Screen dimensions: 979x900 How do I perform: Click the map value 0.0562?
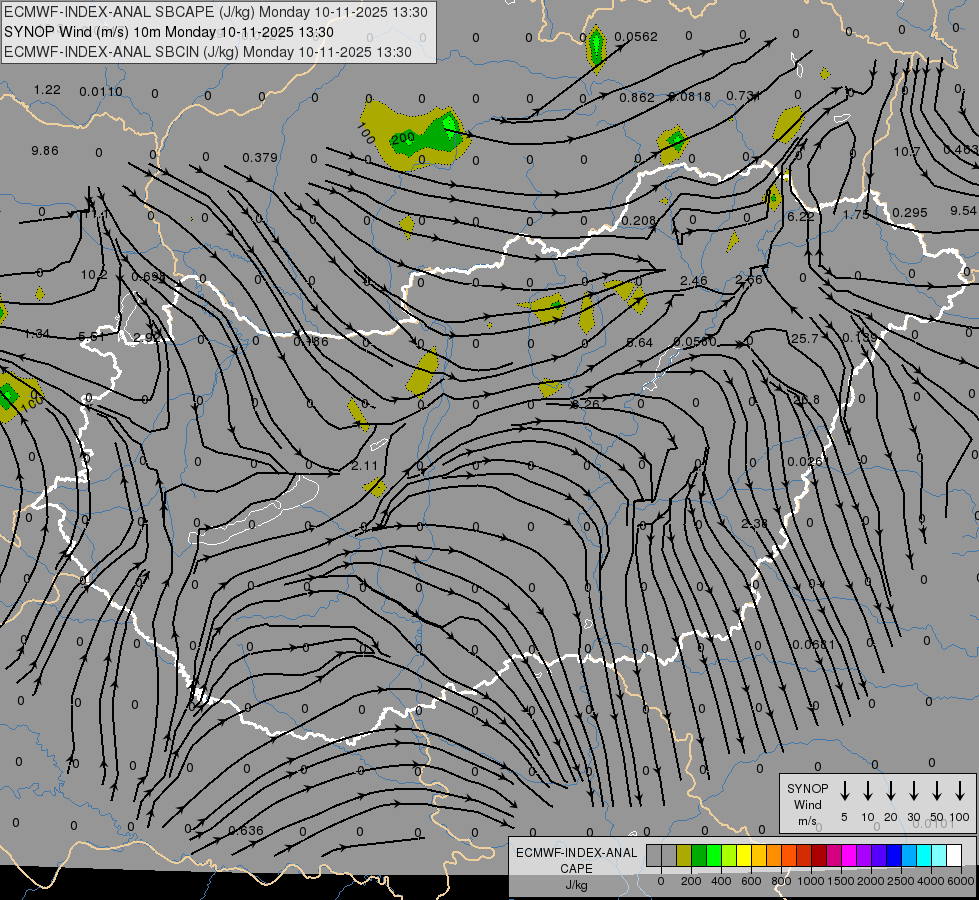pos(636,37)
